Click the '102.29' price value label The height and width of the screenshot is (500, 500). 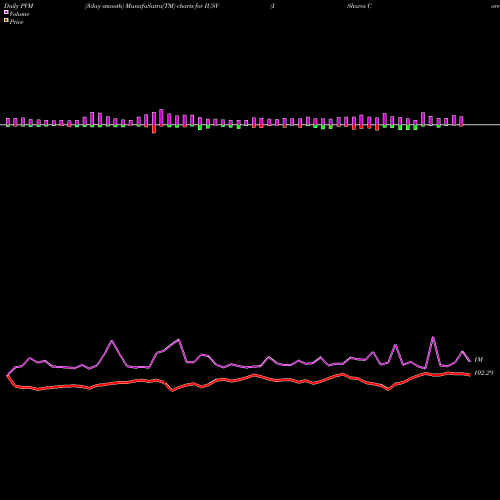483,373
